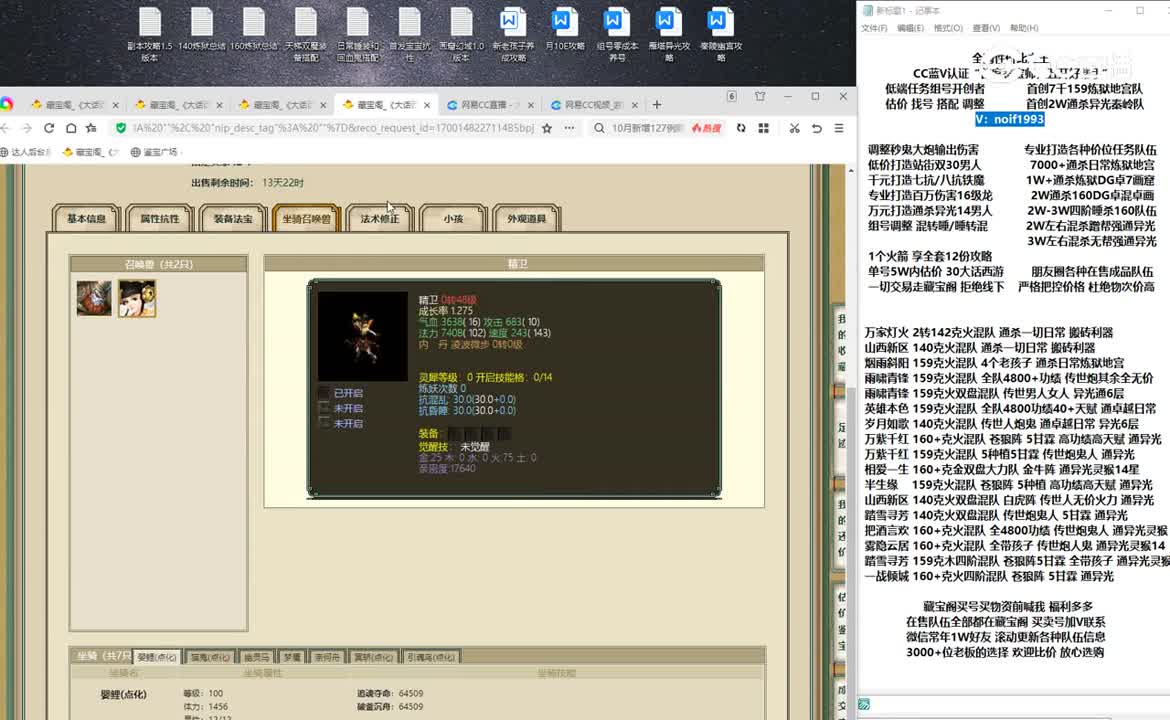
Task: Open desktop document 新老孩子养成攻略
Action: [x=513, y=34]
